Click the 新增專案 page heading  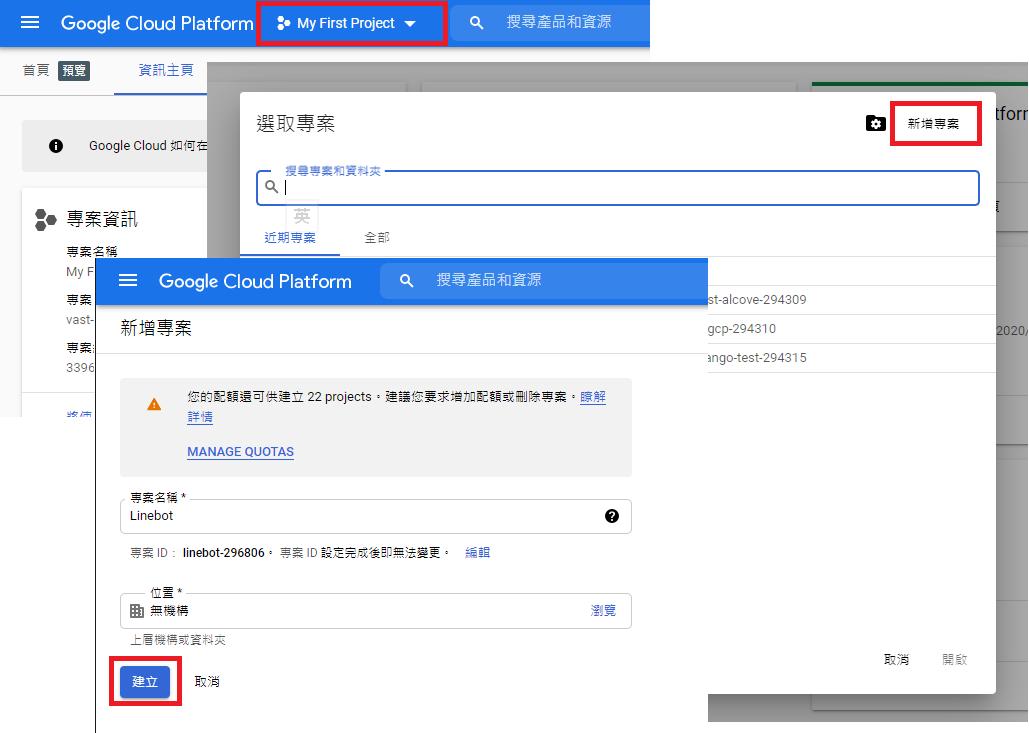156,328
